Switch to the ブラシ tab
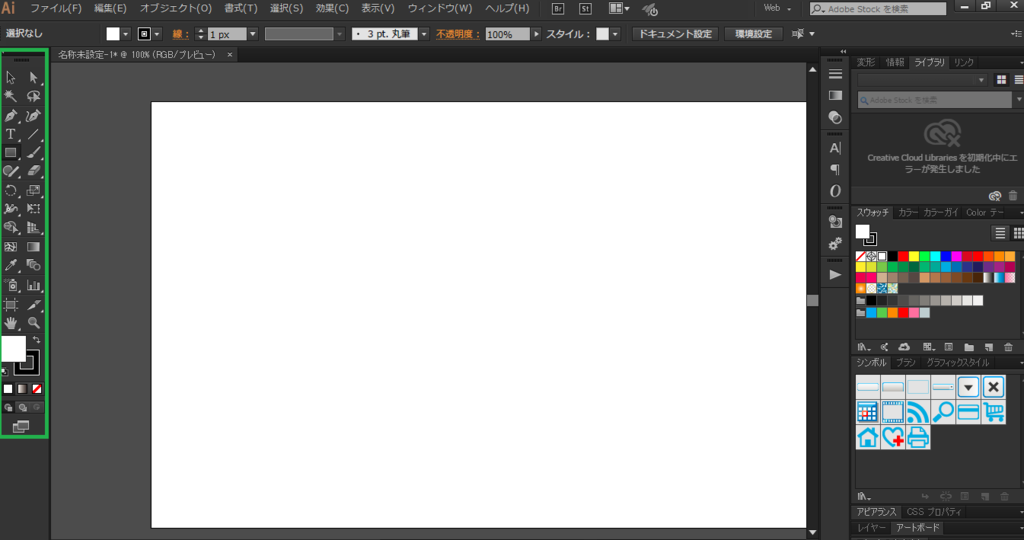This screenshot has height=540, width=1024. (x=905, y=362)
